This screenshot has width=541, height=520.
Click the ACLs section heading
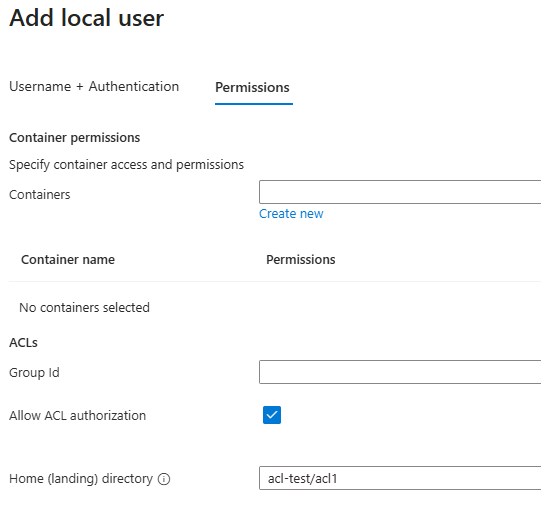pyautogui.click(x=23, y=343)
